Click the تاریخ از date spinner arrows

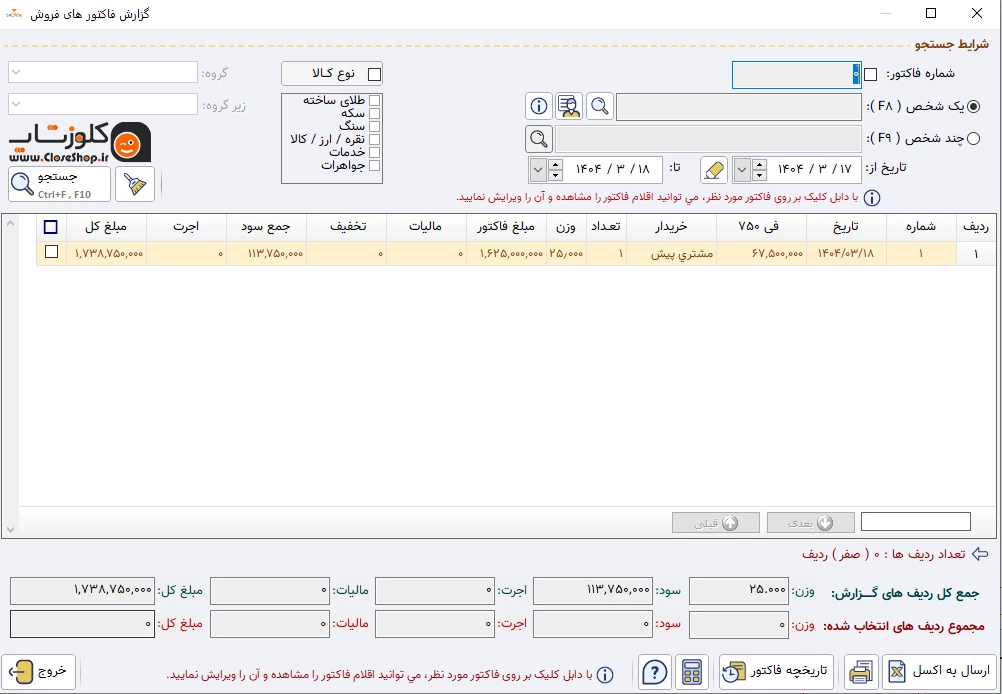pyautogui.click(x=759, y=170)
